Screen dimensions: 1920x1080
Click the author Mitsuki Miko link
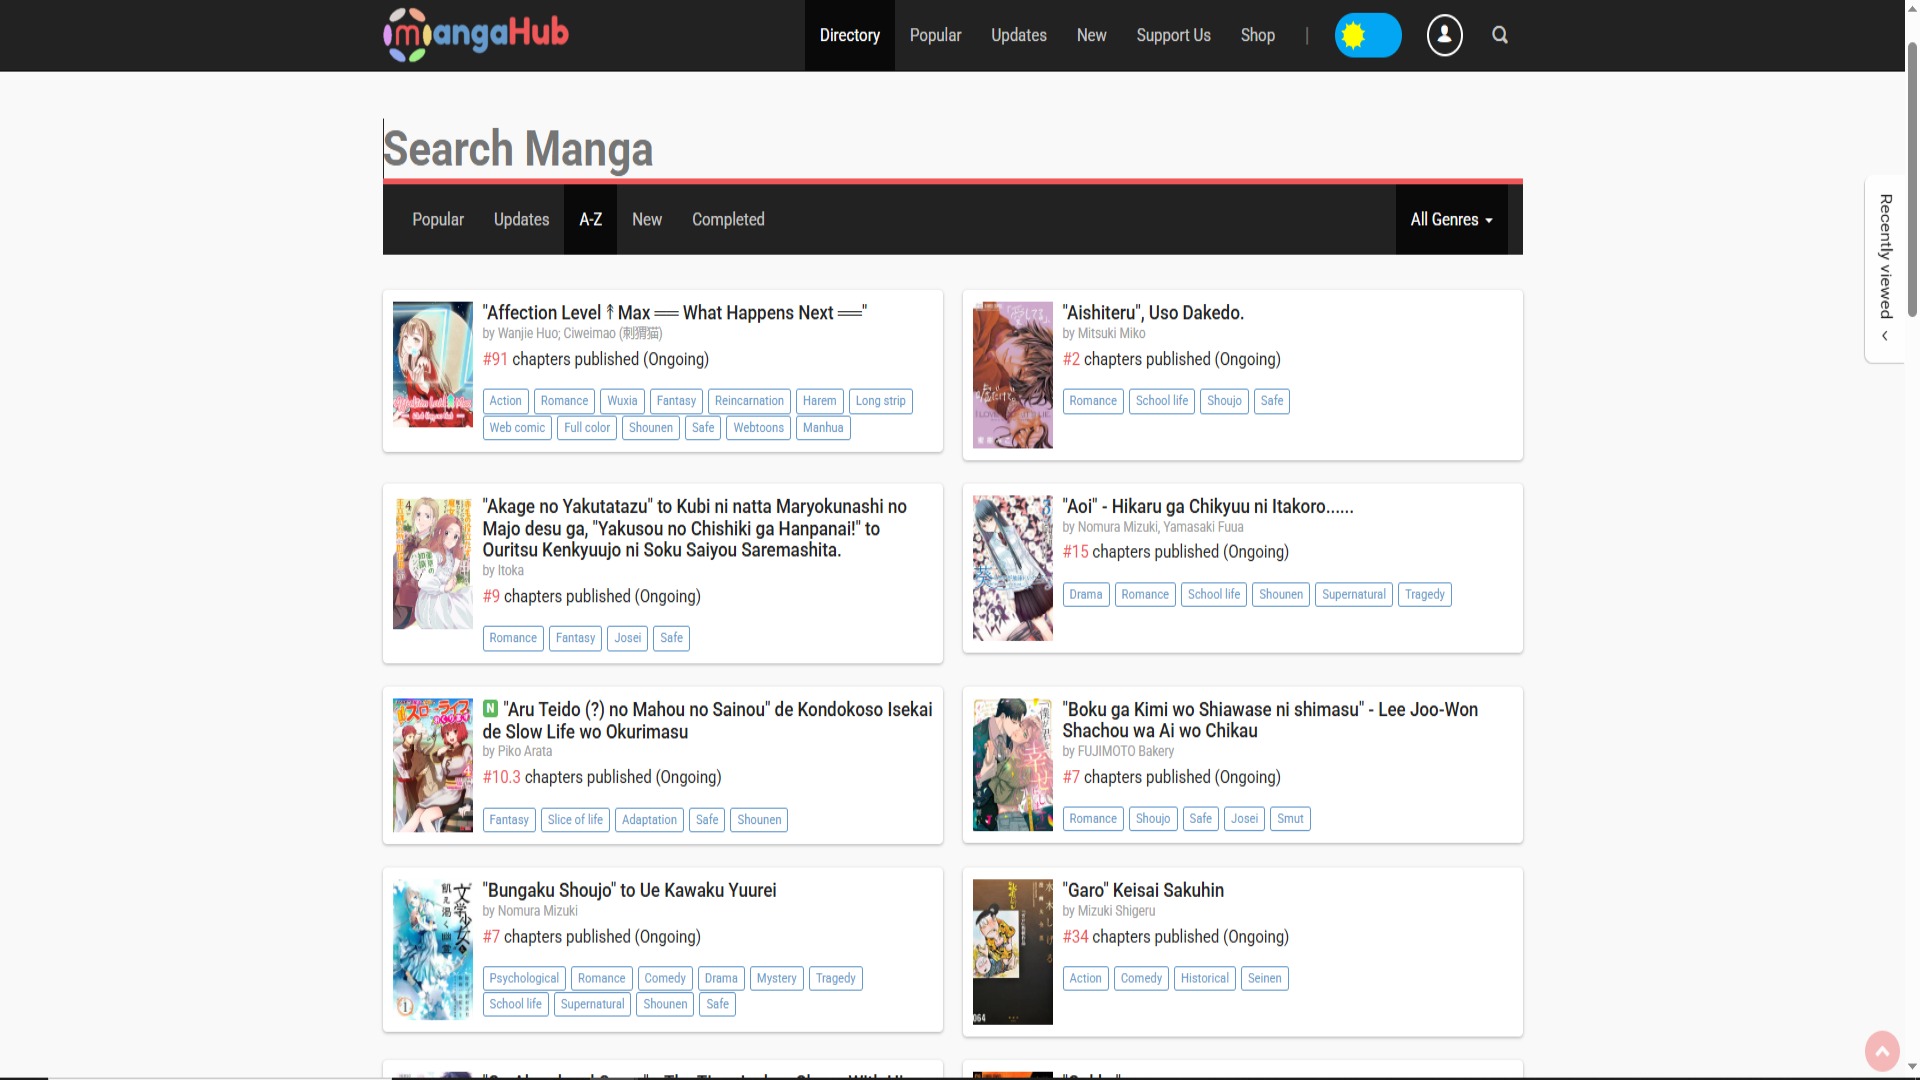tap(1112, 333)
